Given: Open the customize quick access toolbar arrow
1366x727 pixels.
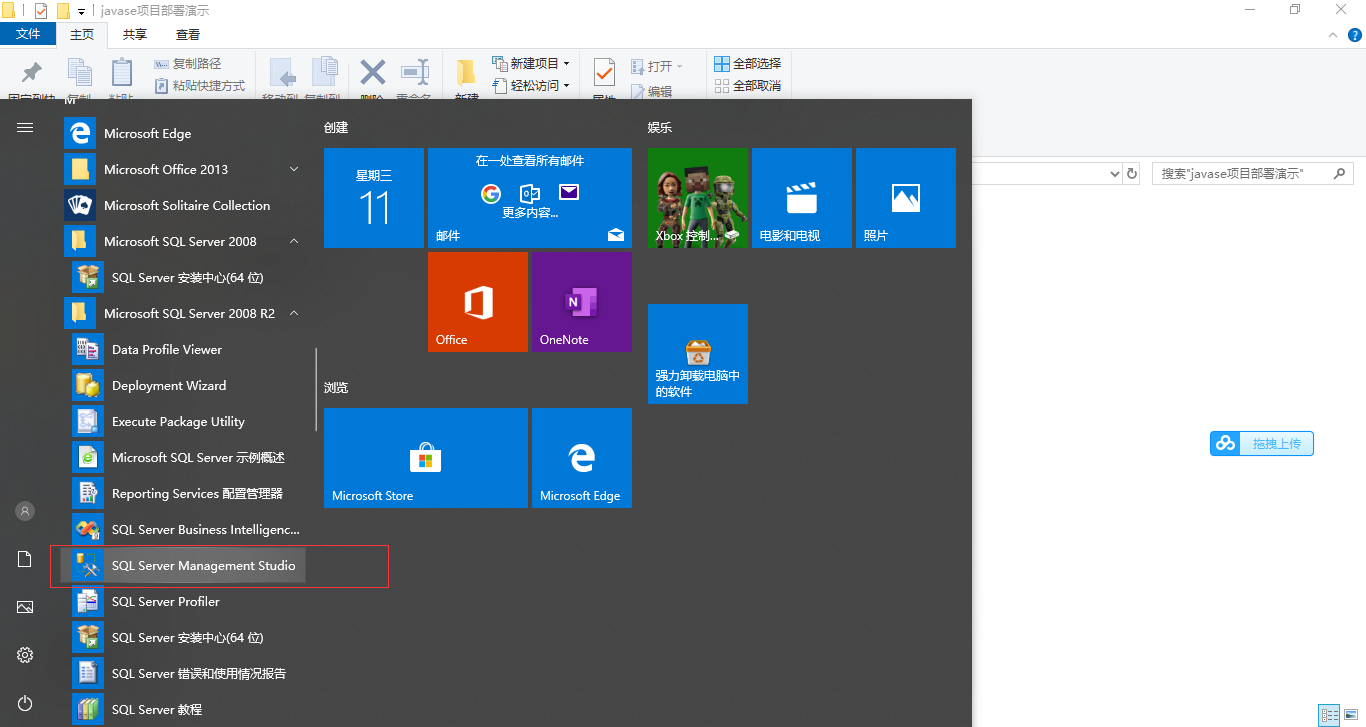Looking at the screenshot, I should 81,11.
